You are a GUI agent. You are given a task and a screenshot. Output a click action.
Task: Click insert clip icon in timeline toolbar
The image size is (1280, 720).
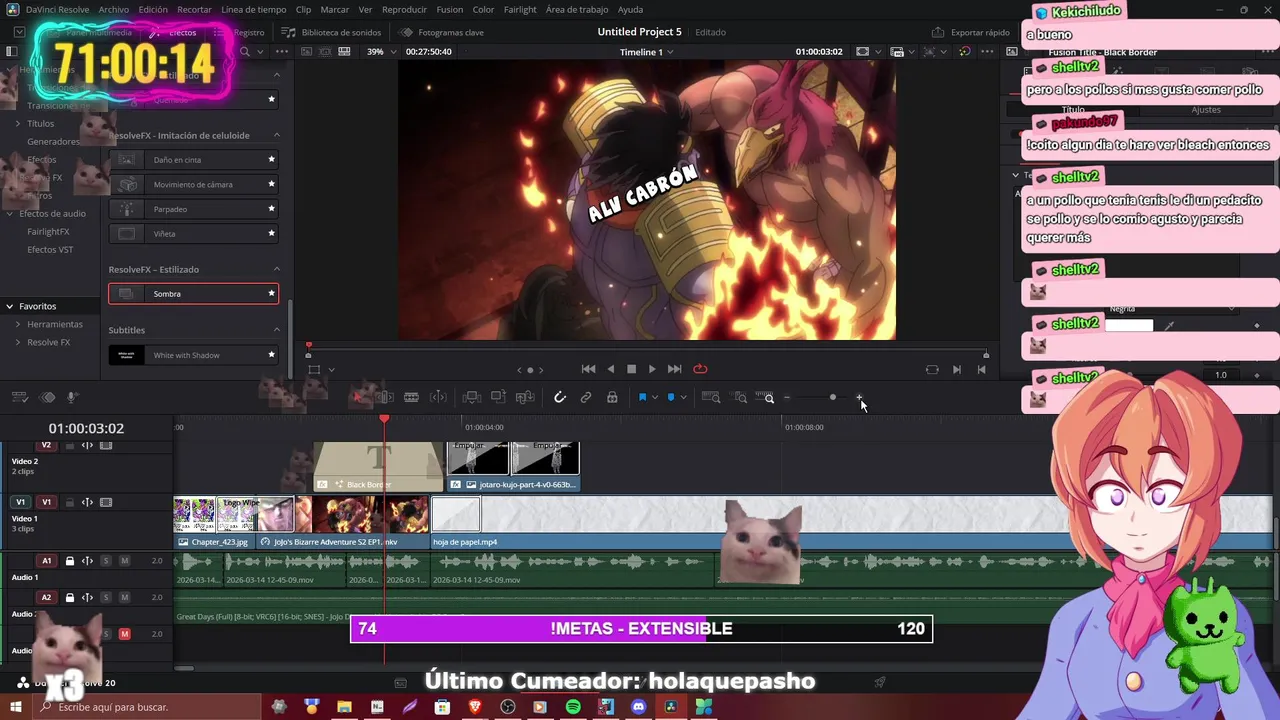(472, 397)
